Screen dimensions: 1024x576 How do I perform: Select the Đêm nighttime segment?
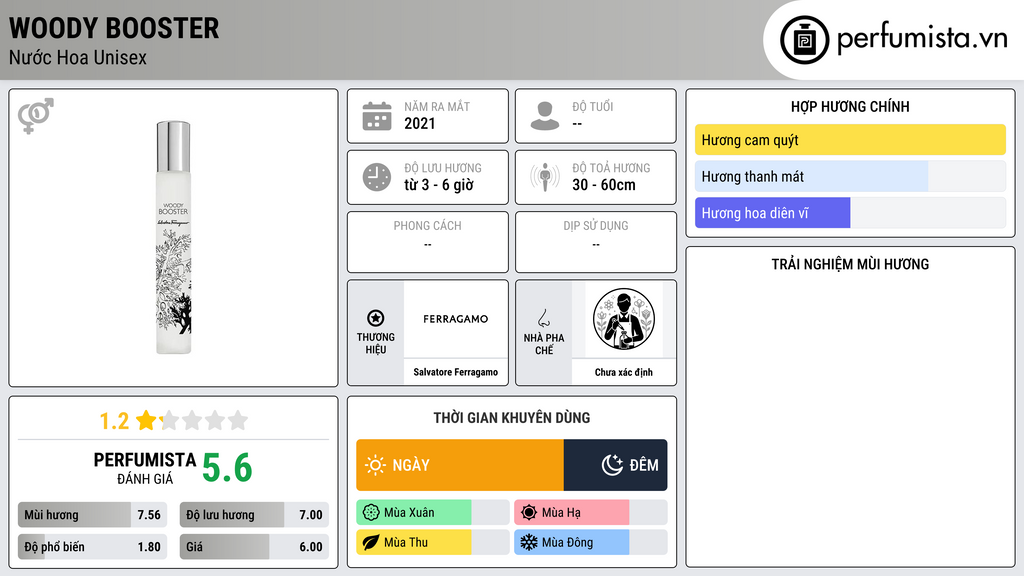point(615,465)
